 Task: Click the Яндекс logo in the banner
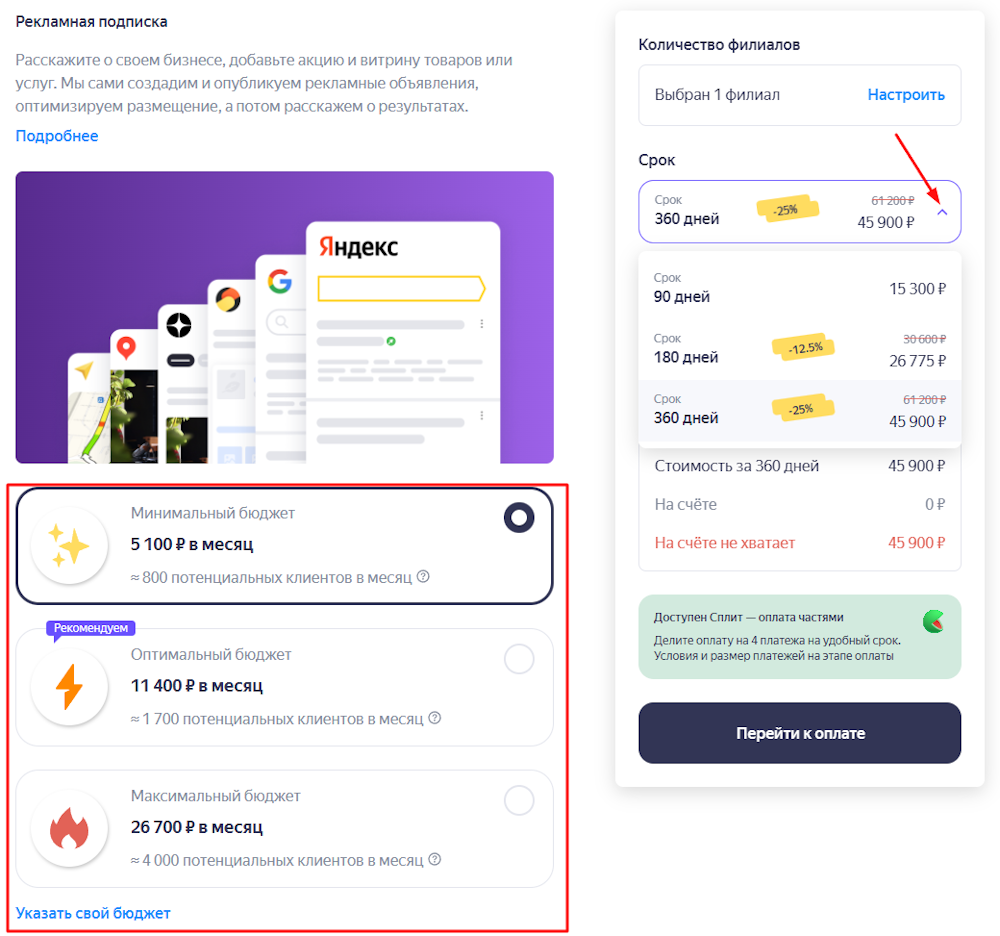[x=358, y=247]
